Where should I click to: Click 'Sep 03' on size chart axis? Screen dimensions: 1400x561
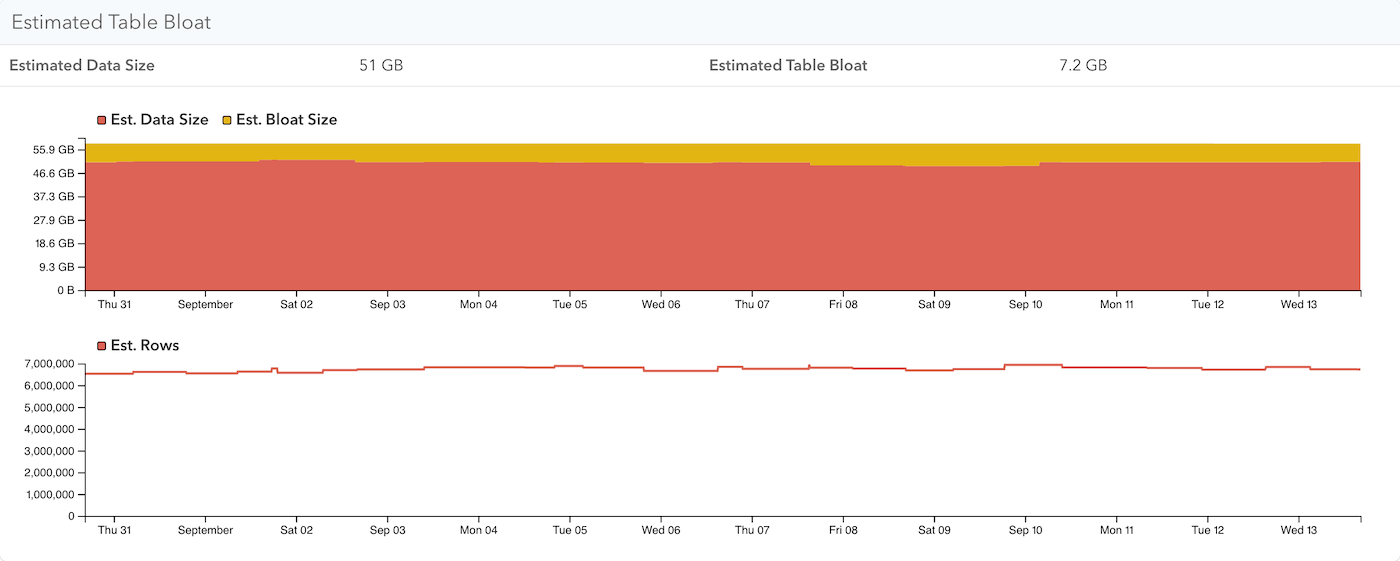pos(387,305)
